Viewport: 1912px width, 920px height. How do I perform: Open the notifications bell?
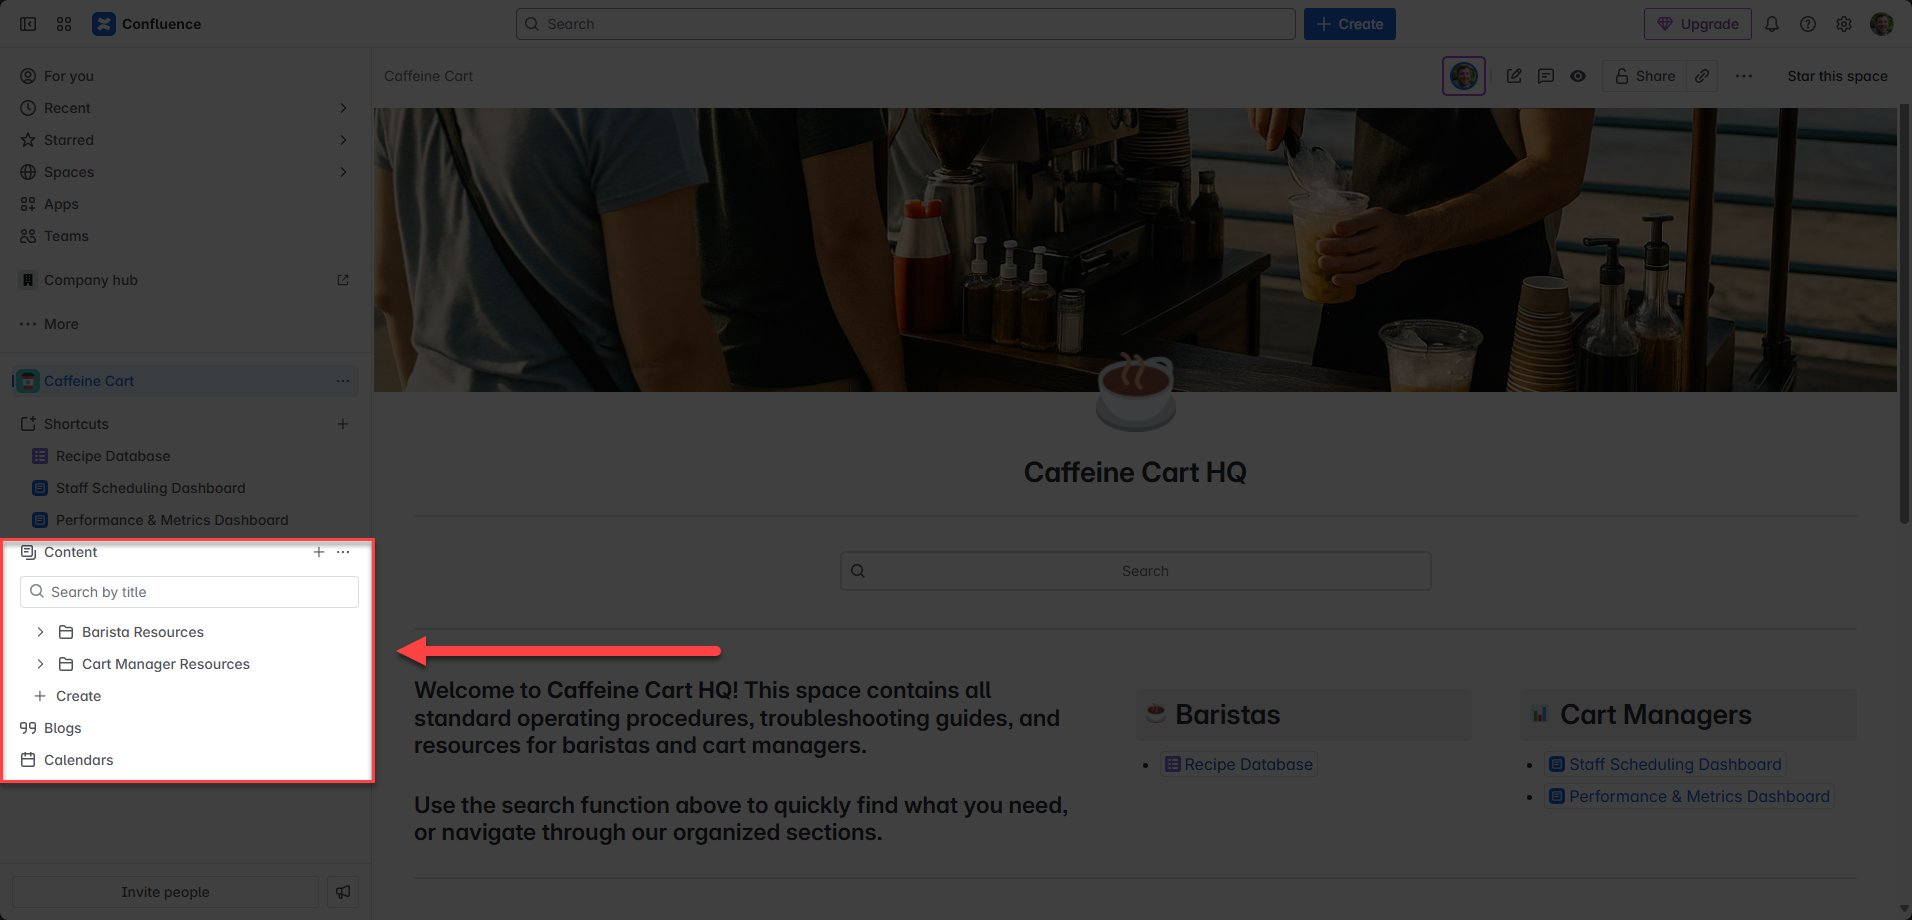1772,24
